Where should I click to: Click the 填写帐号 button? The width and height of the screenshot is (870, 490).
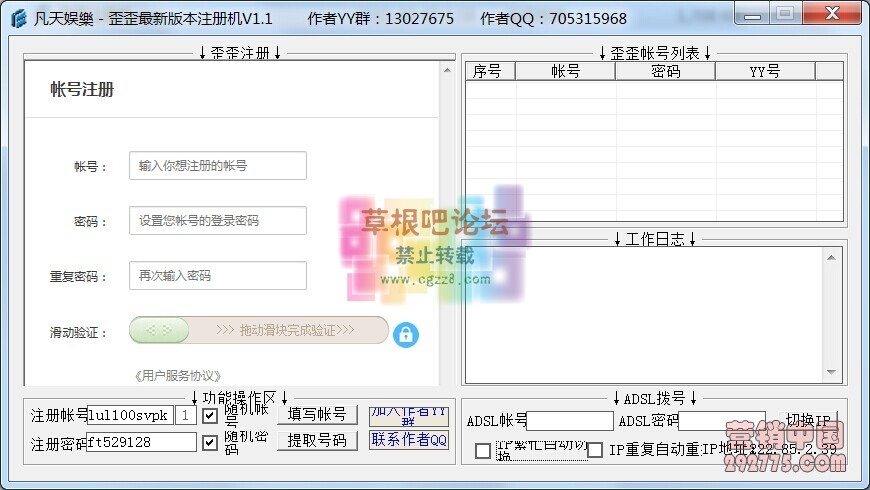pyautogui.click(x=317, y=415)
